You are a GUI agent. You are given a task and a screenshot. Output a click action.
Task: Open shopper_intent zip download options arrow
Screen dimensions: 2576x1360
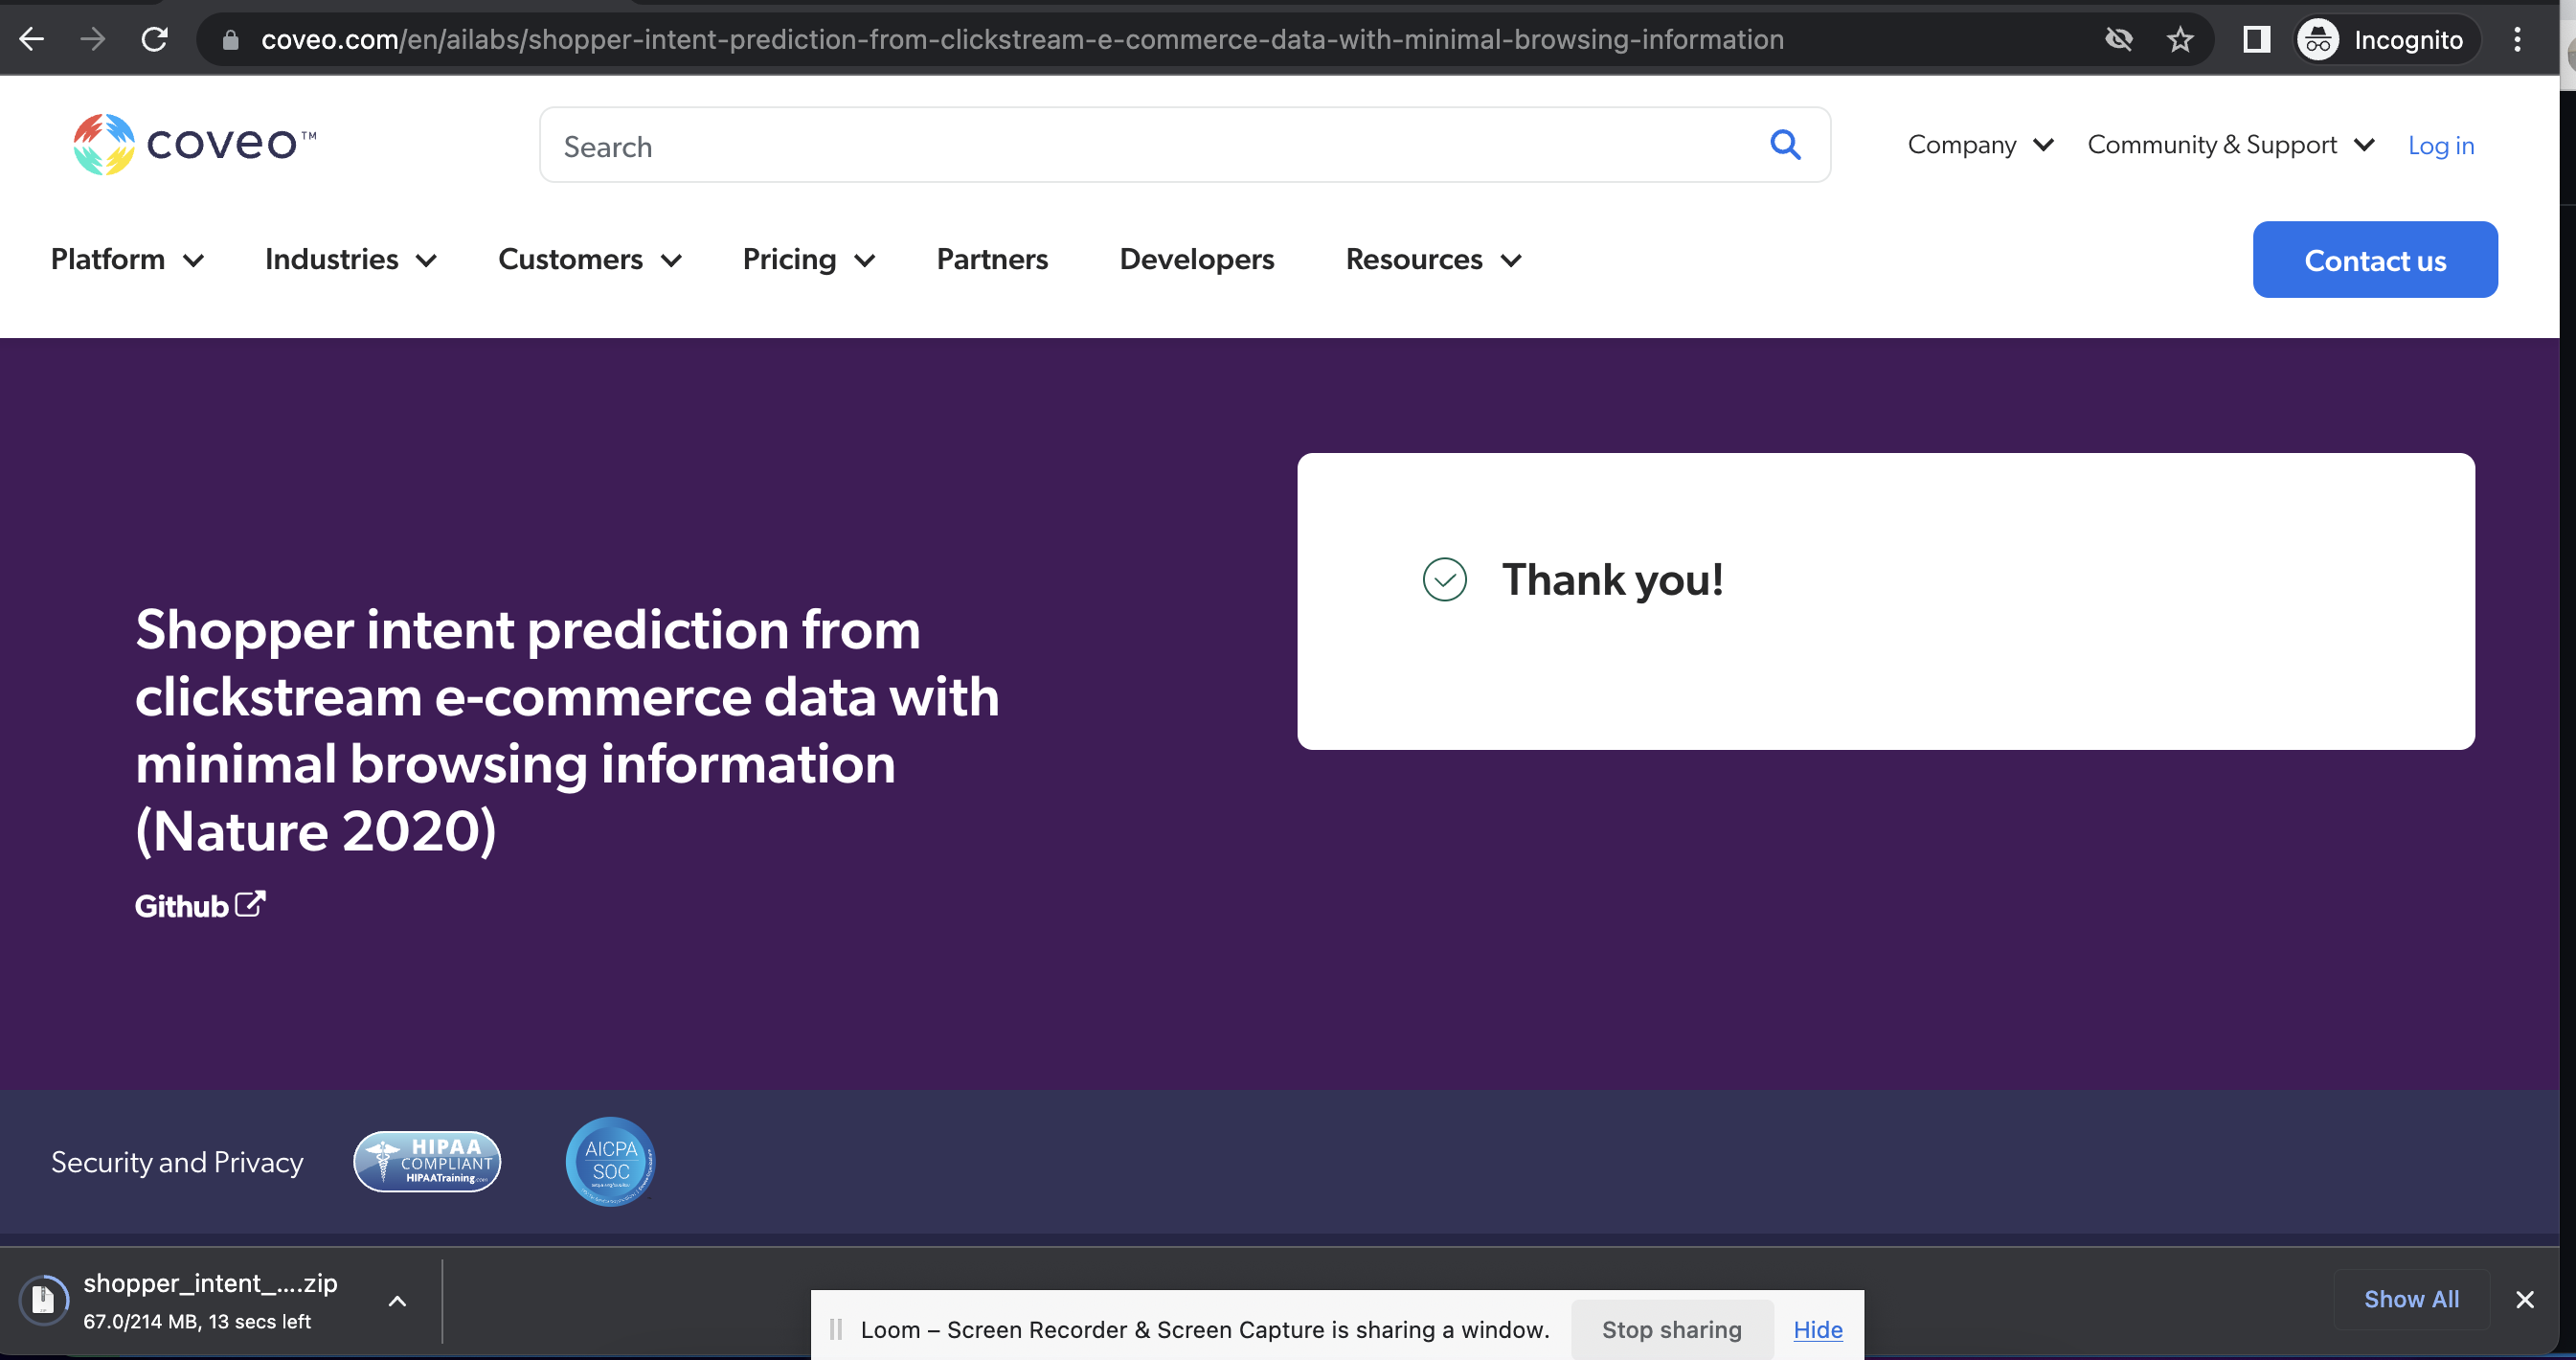pyautogui.click(x=397, y=1301)
